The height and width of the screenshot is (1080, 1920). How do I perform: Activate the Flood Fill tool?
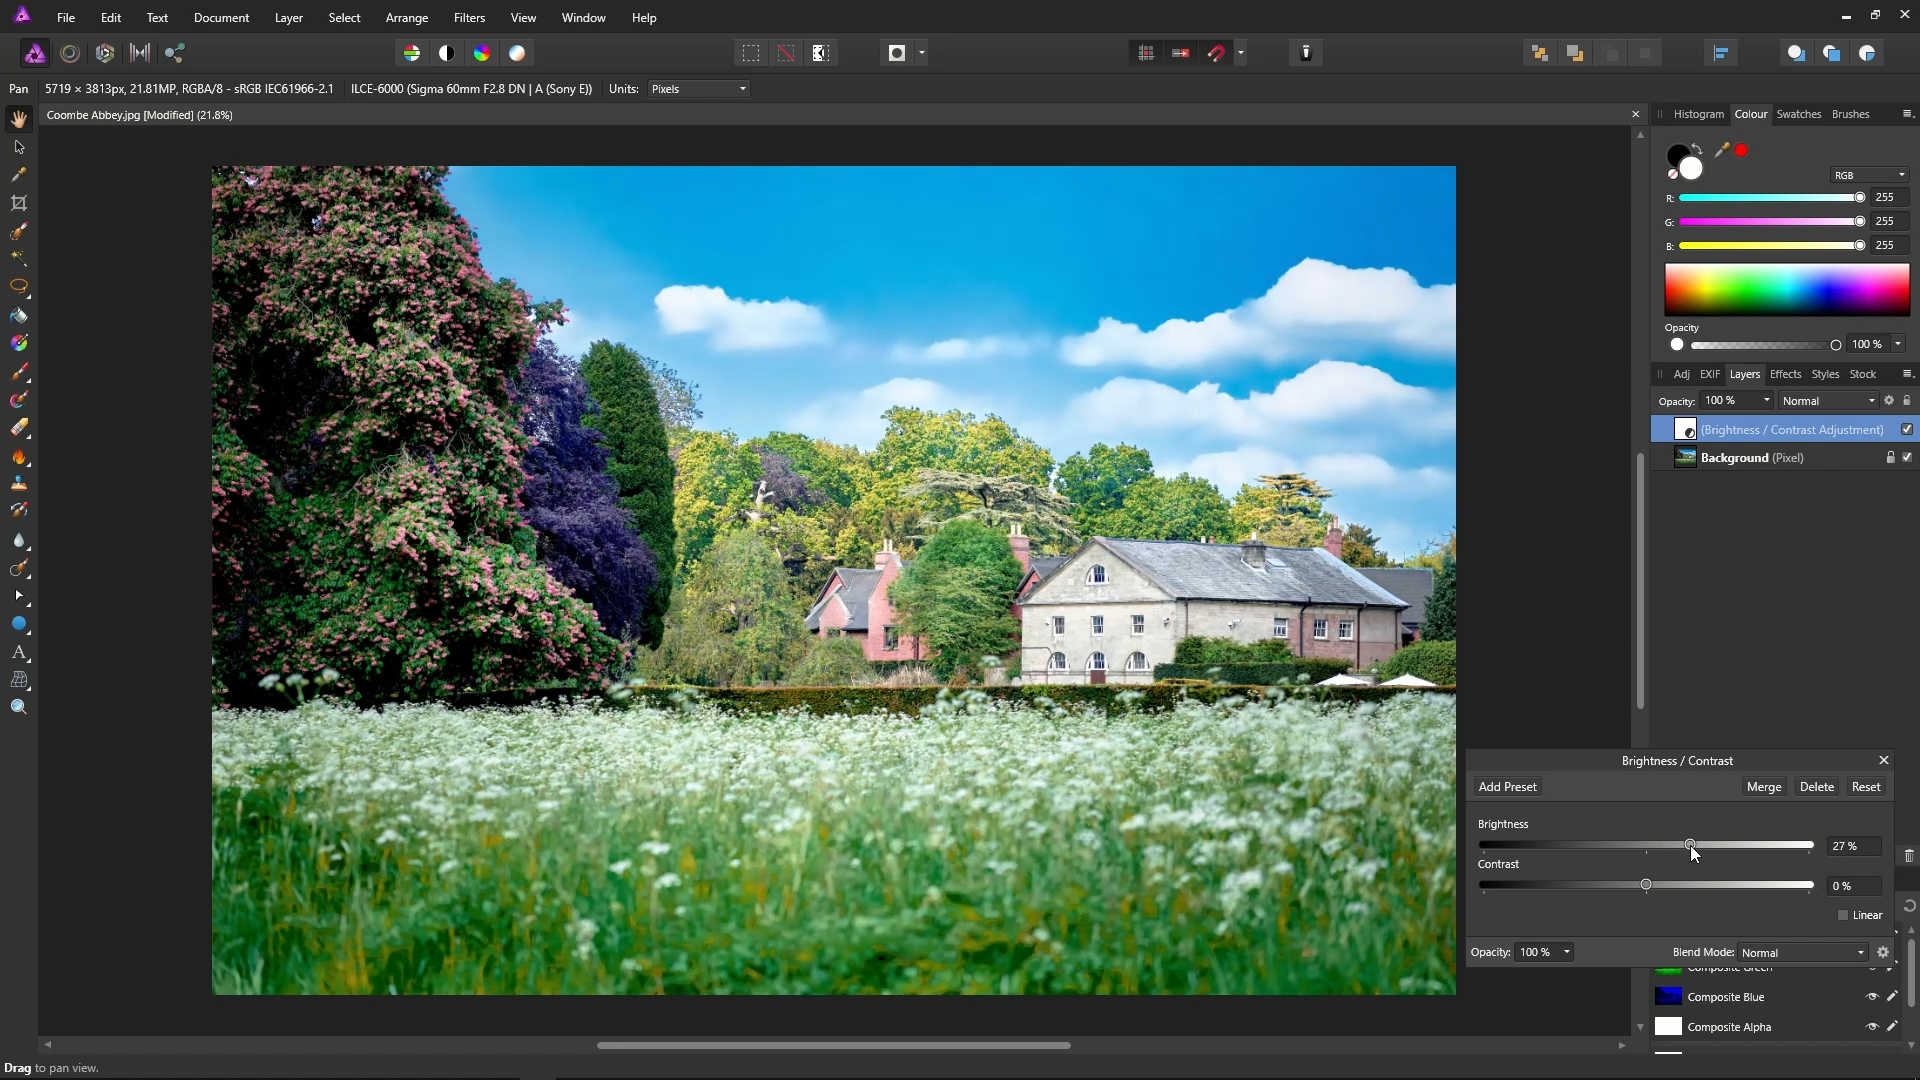click(19, 316)
